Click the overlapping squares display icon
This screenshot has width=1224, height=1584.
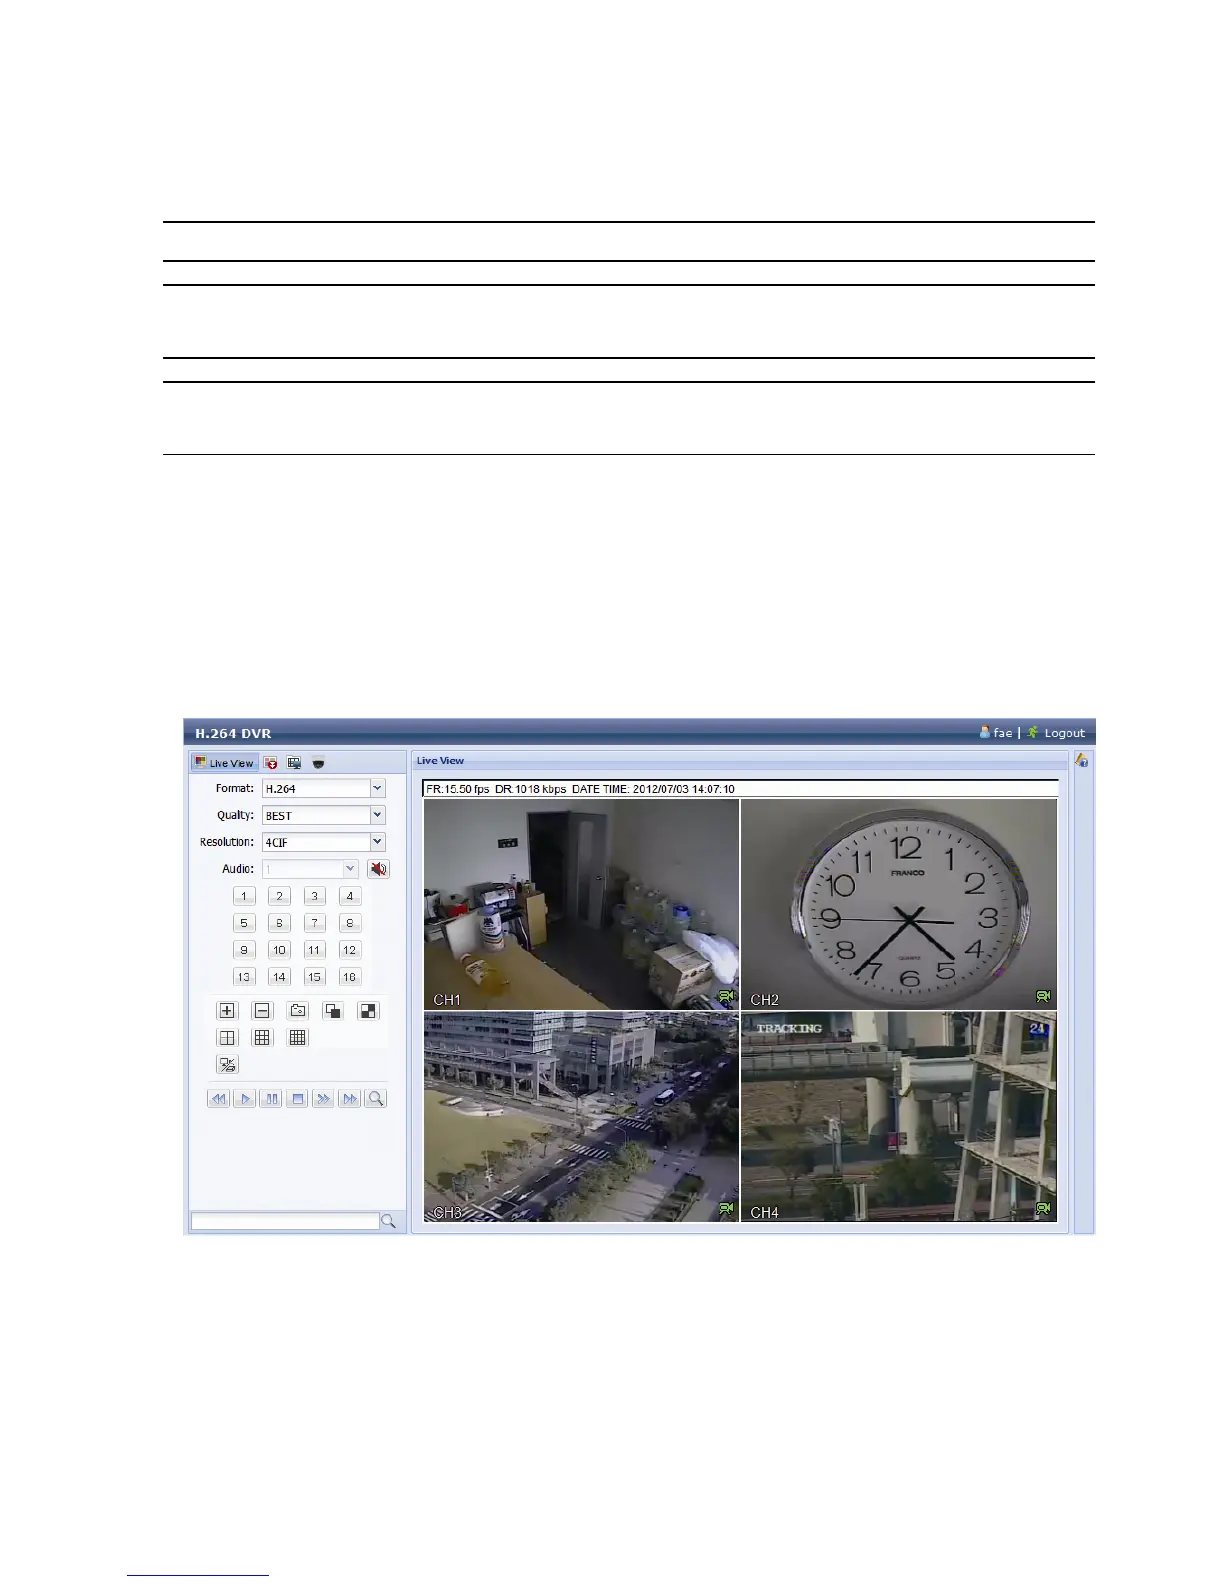coord(333,1011)
